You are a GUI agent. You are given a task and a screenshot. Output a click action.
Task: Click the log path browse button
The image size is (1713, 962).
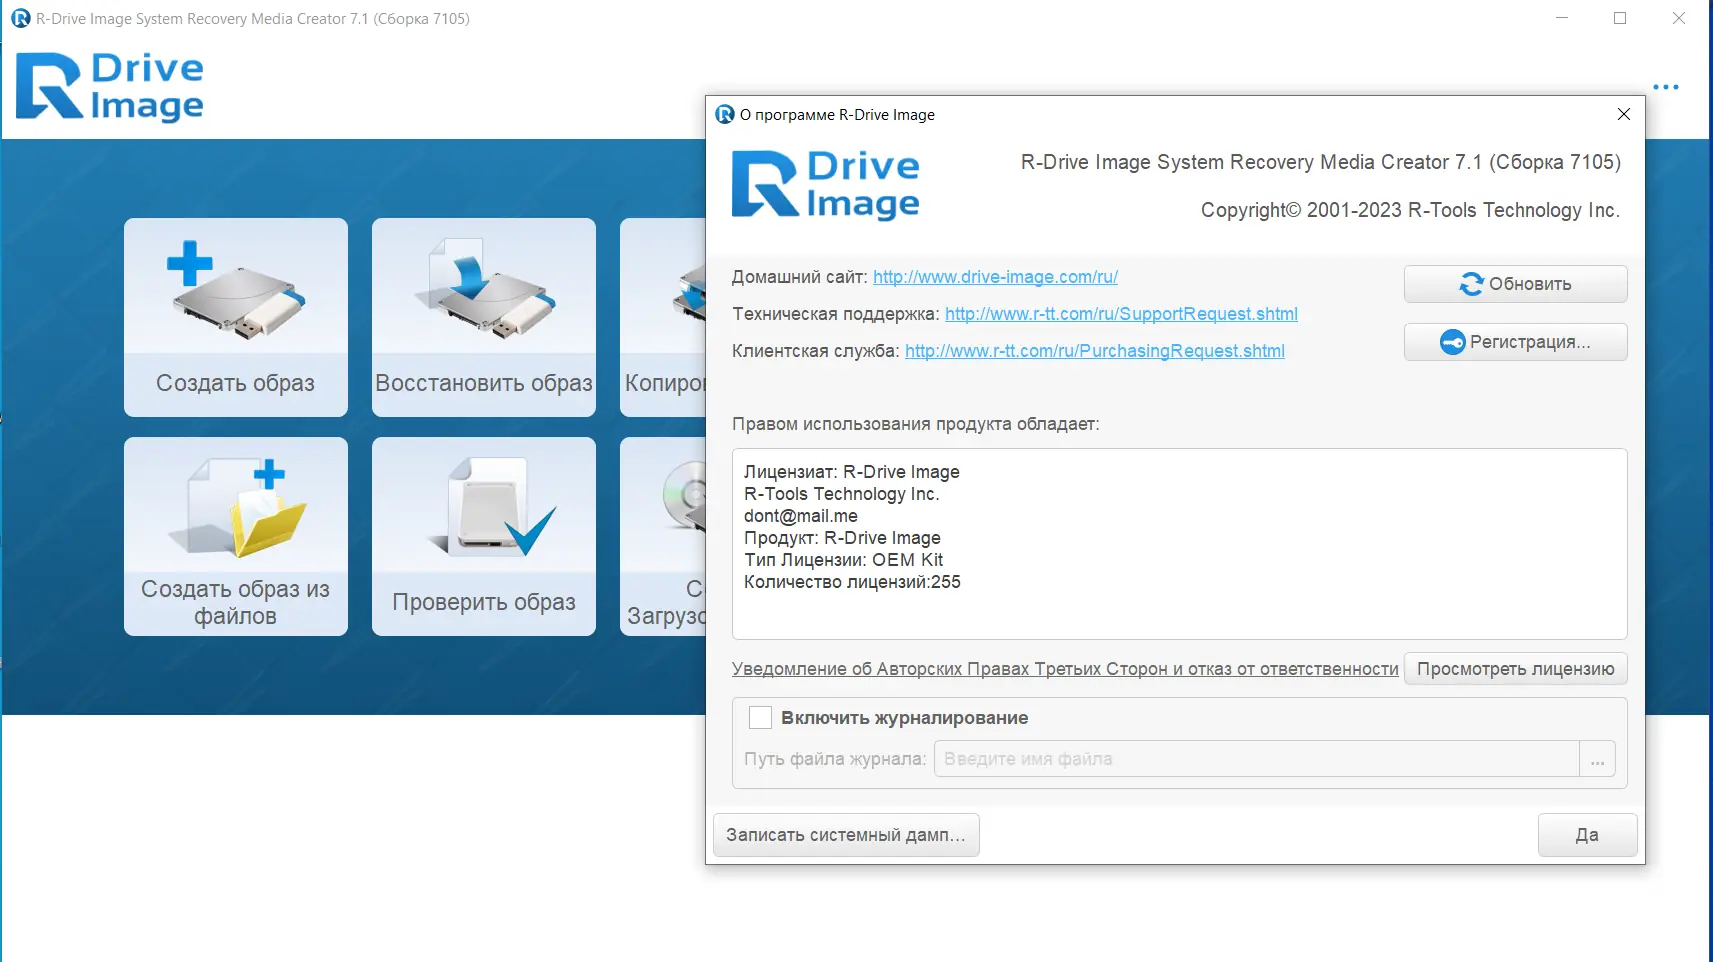pyautogui.click(x=1598, y=759)
